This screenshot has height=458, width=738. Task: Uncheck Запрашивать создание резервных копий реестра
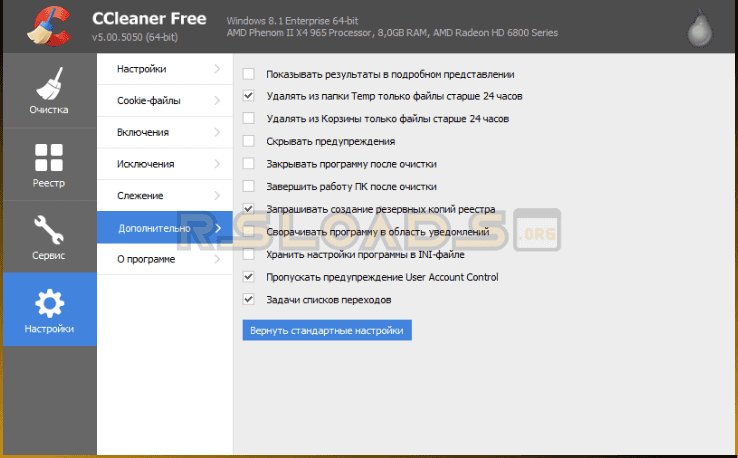(249, 209)
